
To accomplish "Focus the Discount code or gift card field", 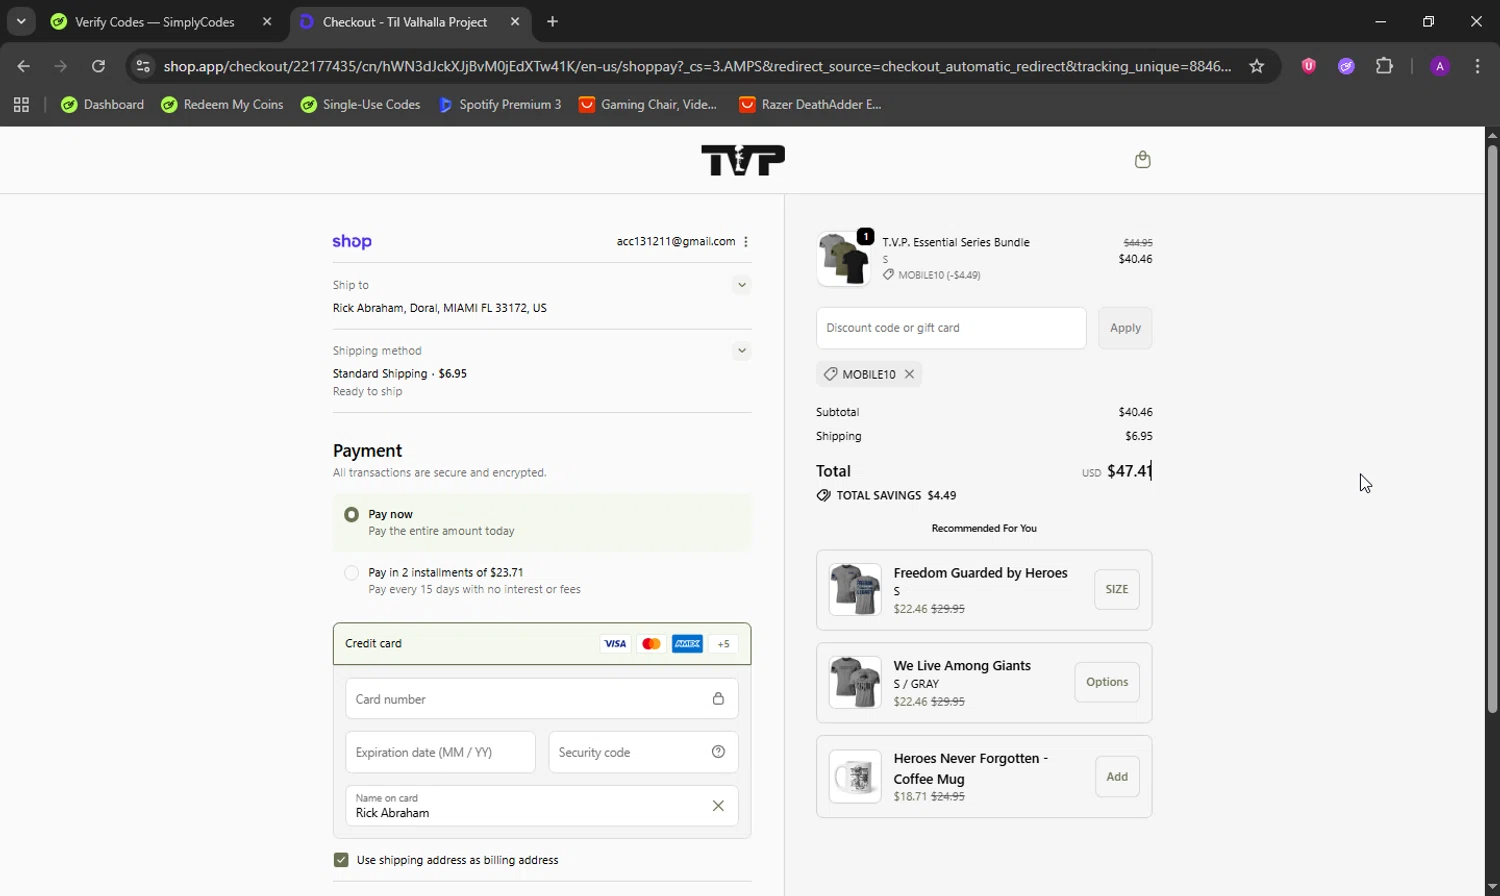I will (951, 328).
